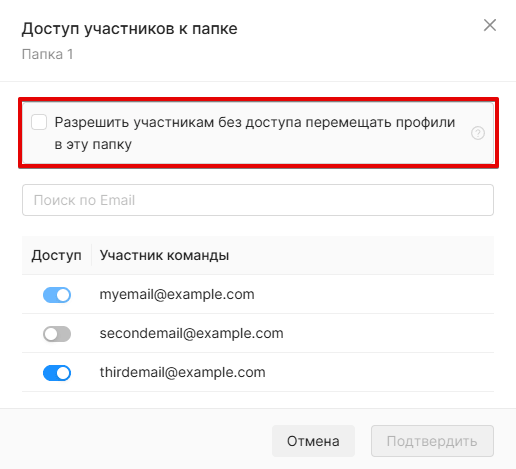Image resolution: width=516 pixels, height=469 pixels.
Task: Click the 'Доступ' column header
Action: tap(56, 255)
